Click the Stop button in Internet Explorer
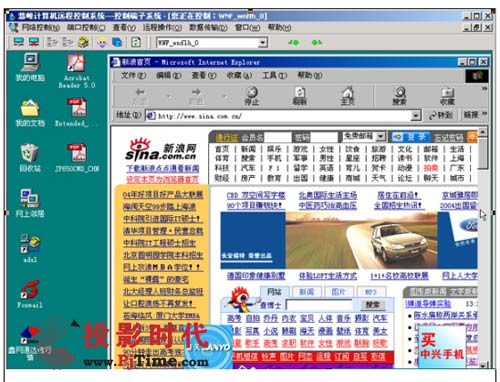The image size is (500, 382). (252, 96)
